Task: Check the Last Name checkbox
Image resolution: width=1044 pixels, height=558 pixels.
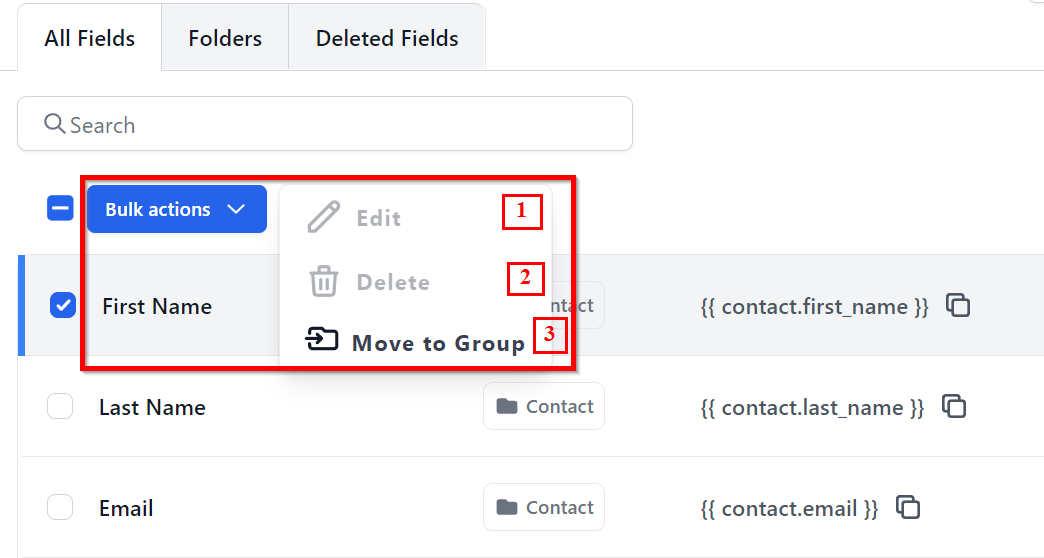Action: [60, 406]
